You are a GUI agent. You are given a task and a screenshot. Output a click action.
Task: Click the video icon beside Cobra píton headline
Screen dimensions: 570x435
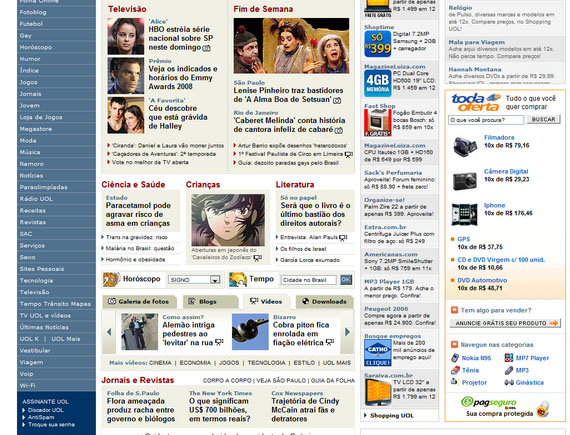pos(330,342)
